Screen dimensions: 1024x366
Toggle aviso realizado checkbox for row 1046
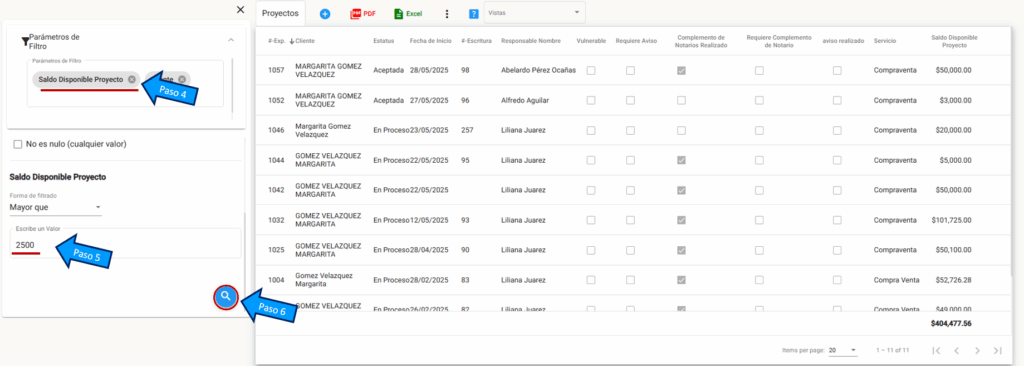(x=837, y=130)
